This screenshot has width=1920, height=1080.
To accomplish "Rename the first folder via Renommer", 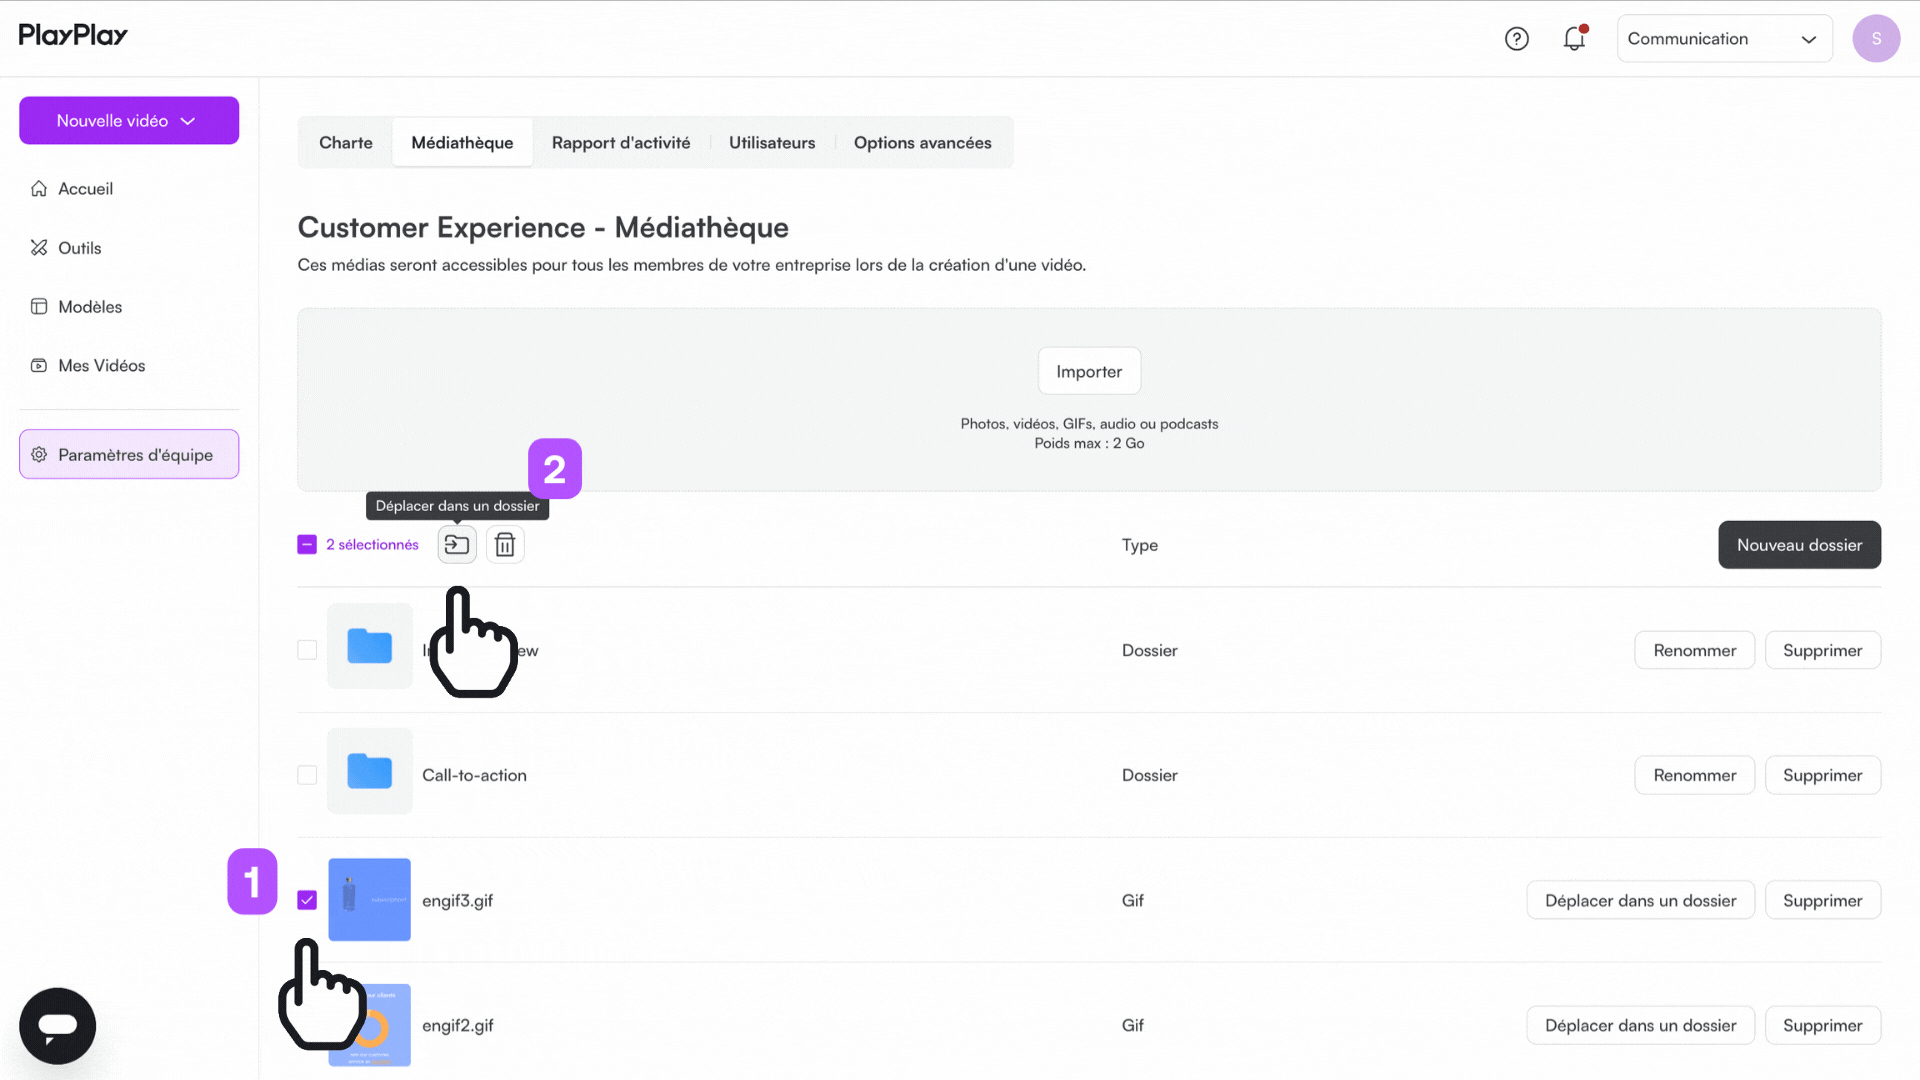I will [1694, 650].
